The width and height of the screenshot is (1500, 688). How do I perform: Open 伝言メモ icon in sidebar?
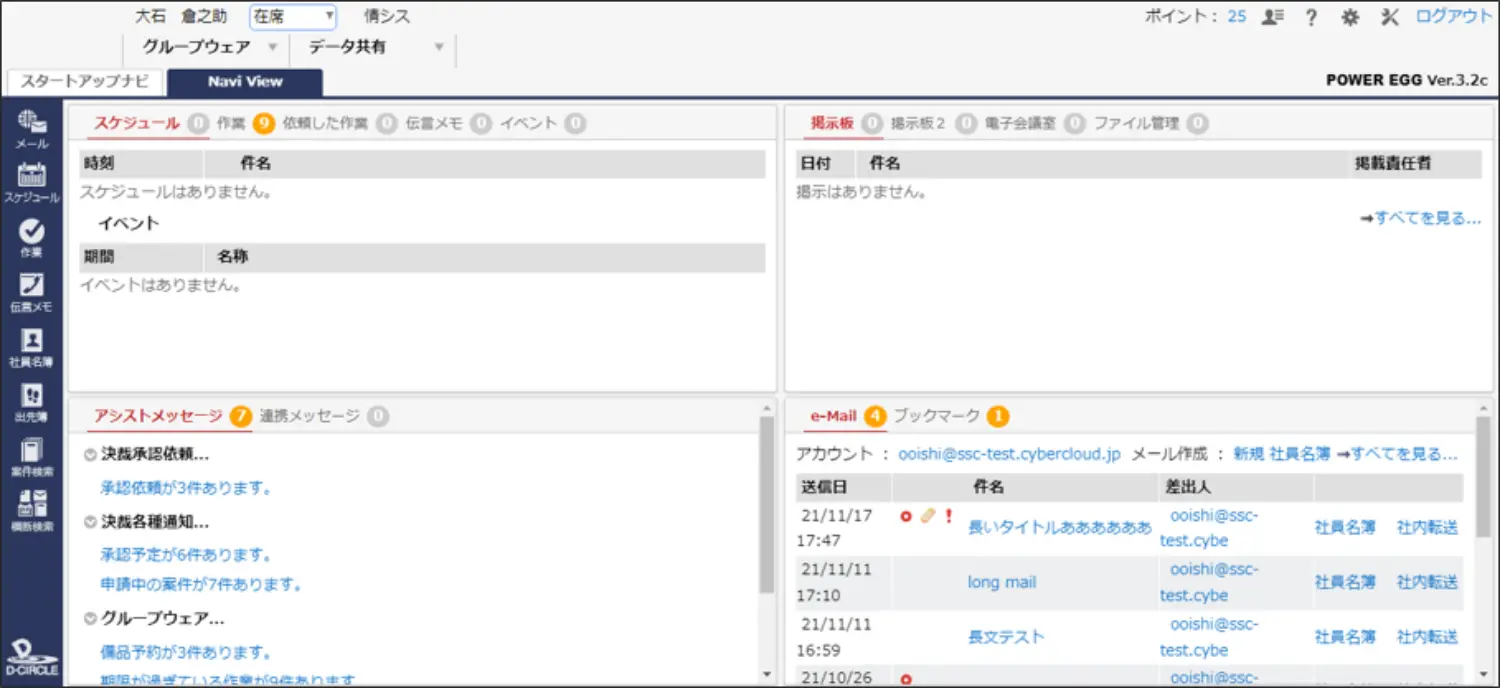(x=32, y=286)
